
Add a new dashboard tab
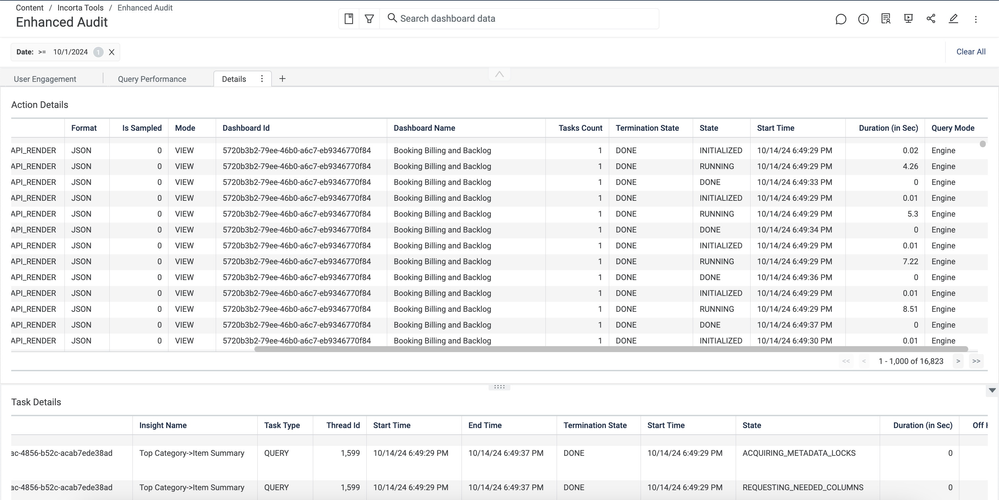pyautogui.click(x=282, y=79)
